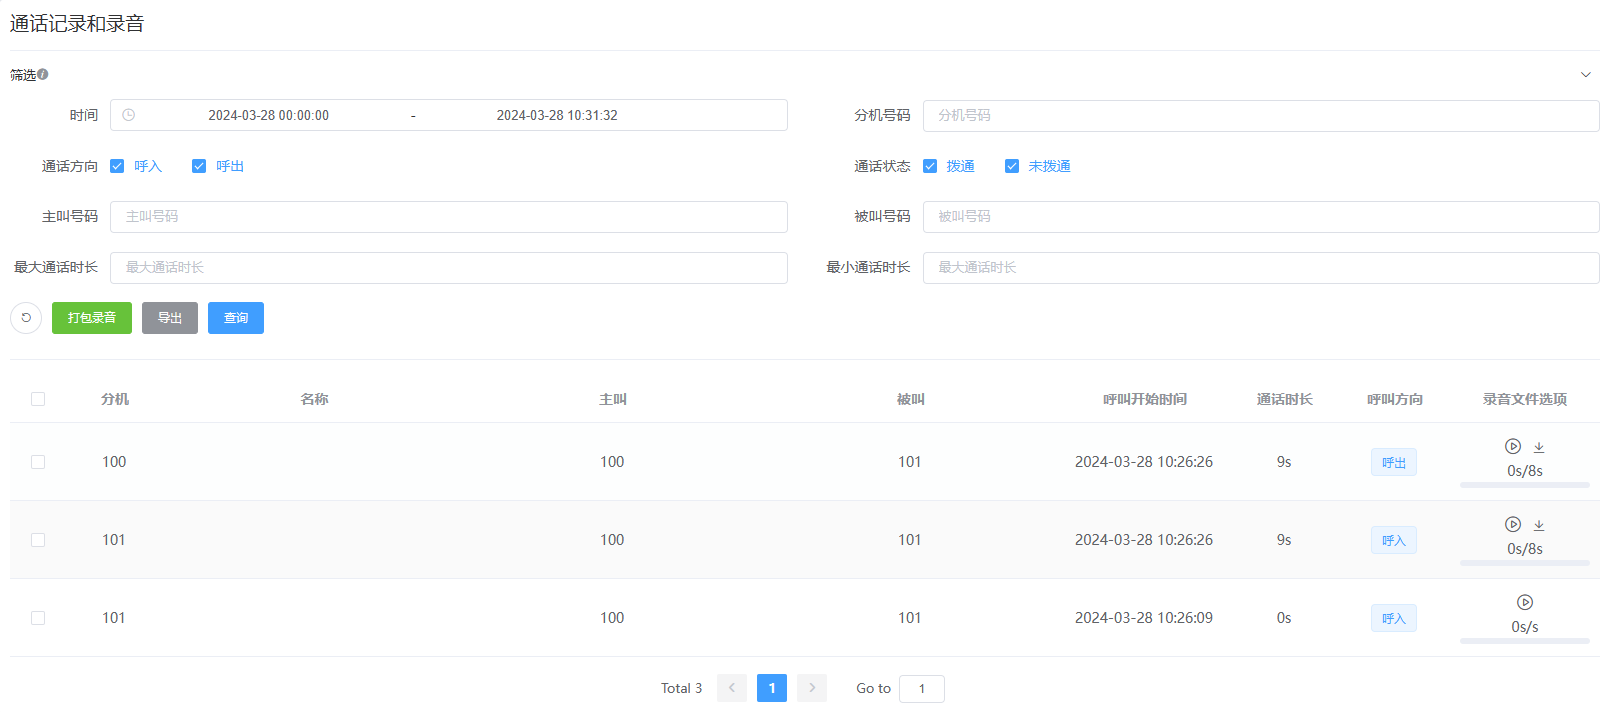Click the info icon beside 筛选
The height and width of the screenshot is (712, 1606).
(x=43, y=74)
